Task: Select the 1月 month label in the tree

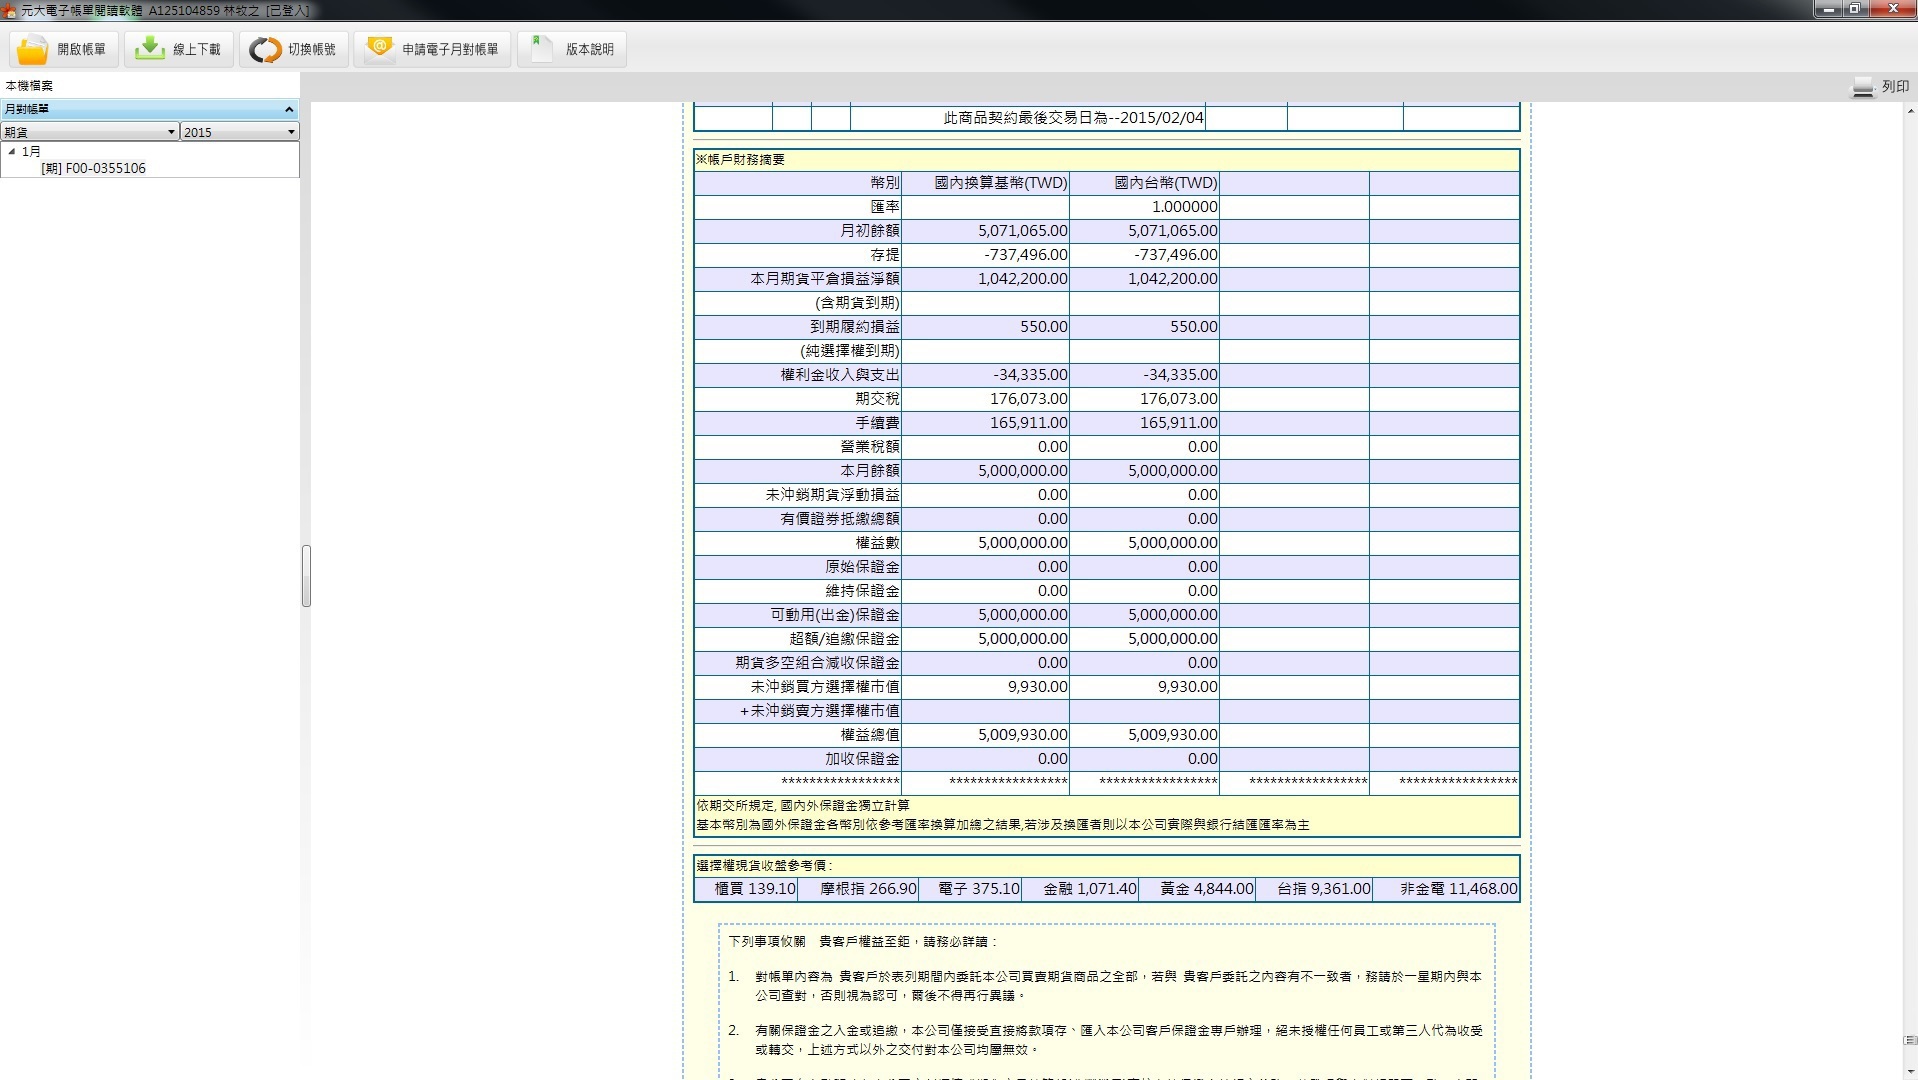Action: point(31,152)
